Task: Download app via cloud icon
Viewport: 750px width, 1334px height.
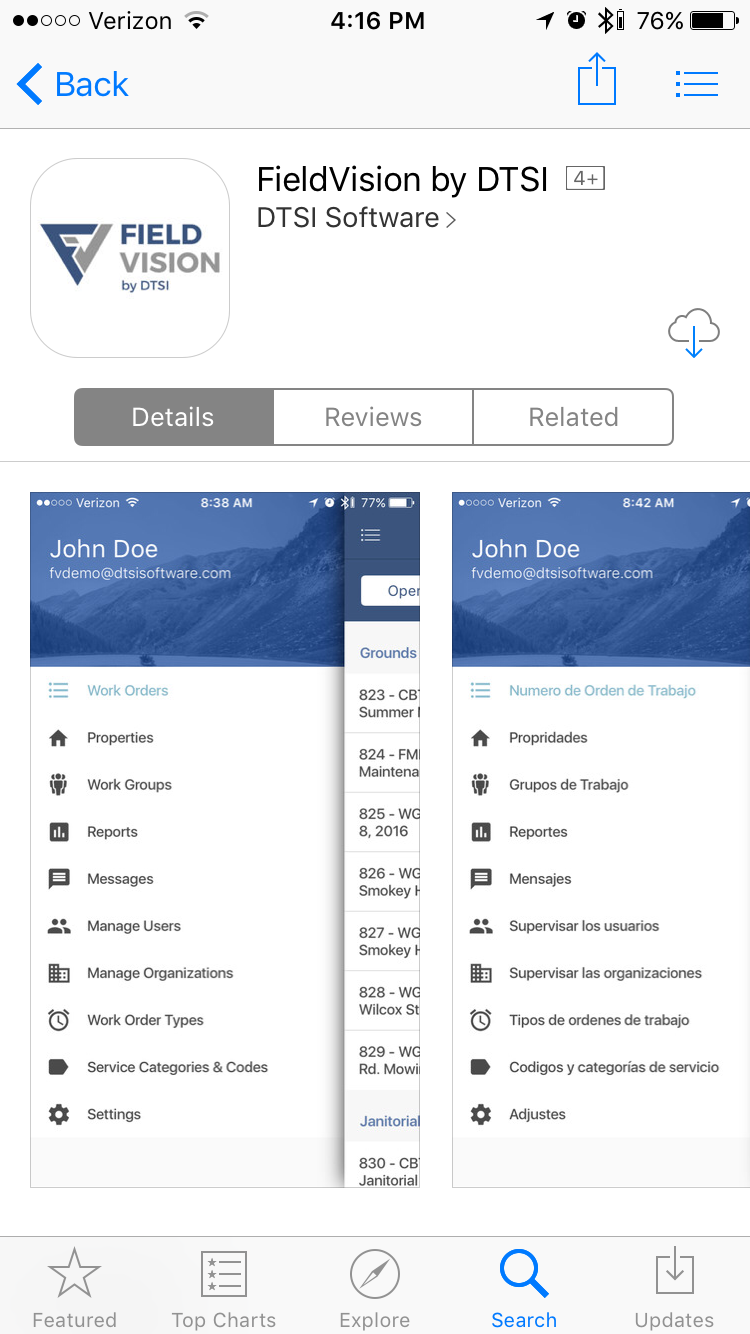Action: (694, 333)
